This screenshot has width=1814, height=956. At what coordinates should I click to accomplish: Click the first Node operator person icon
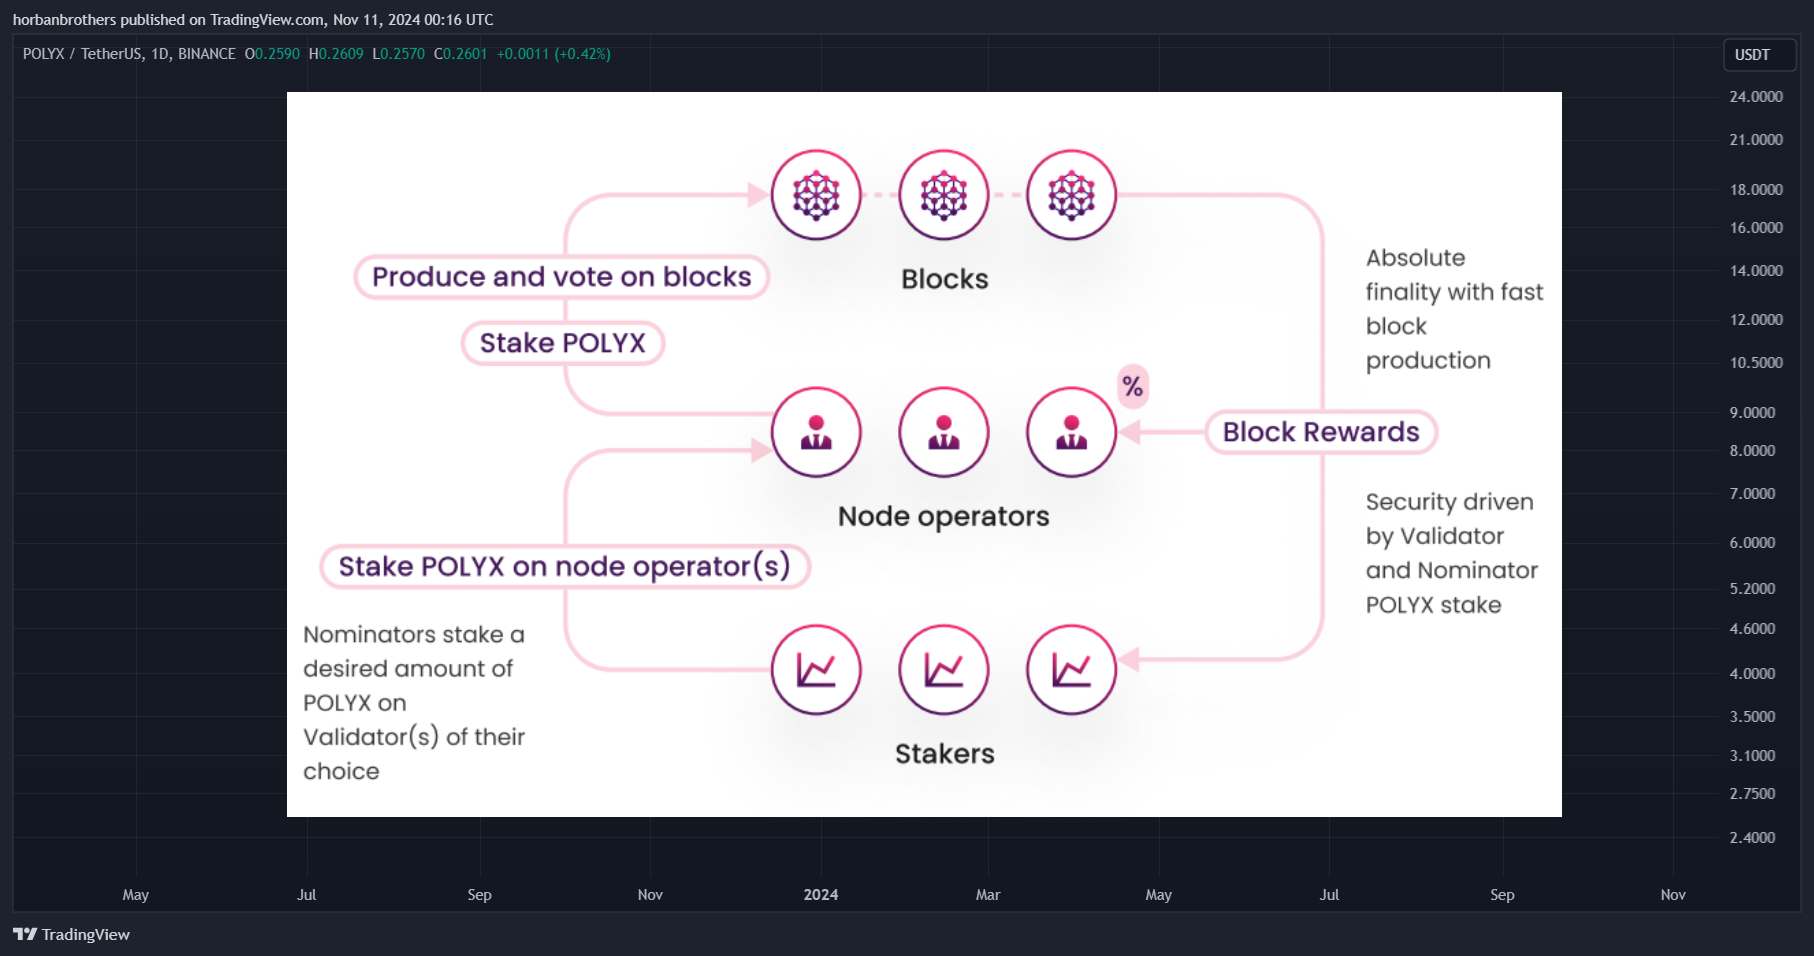816,432
